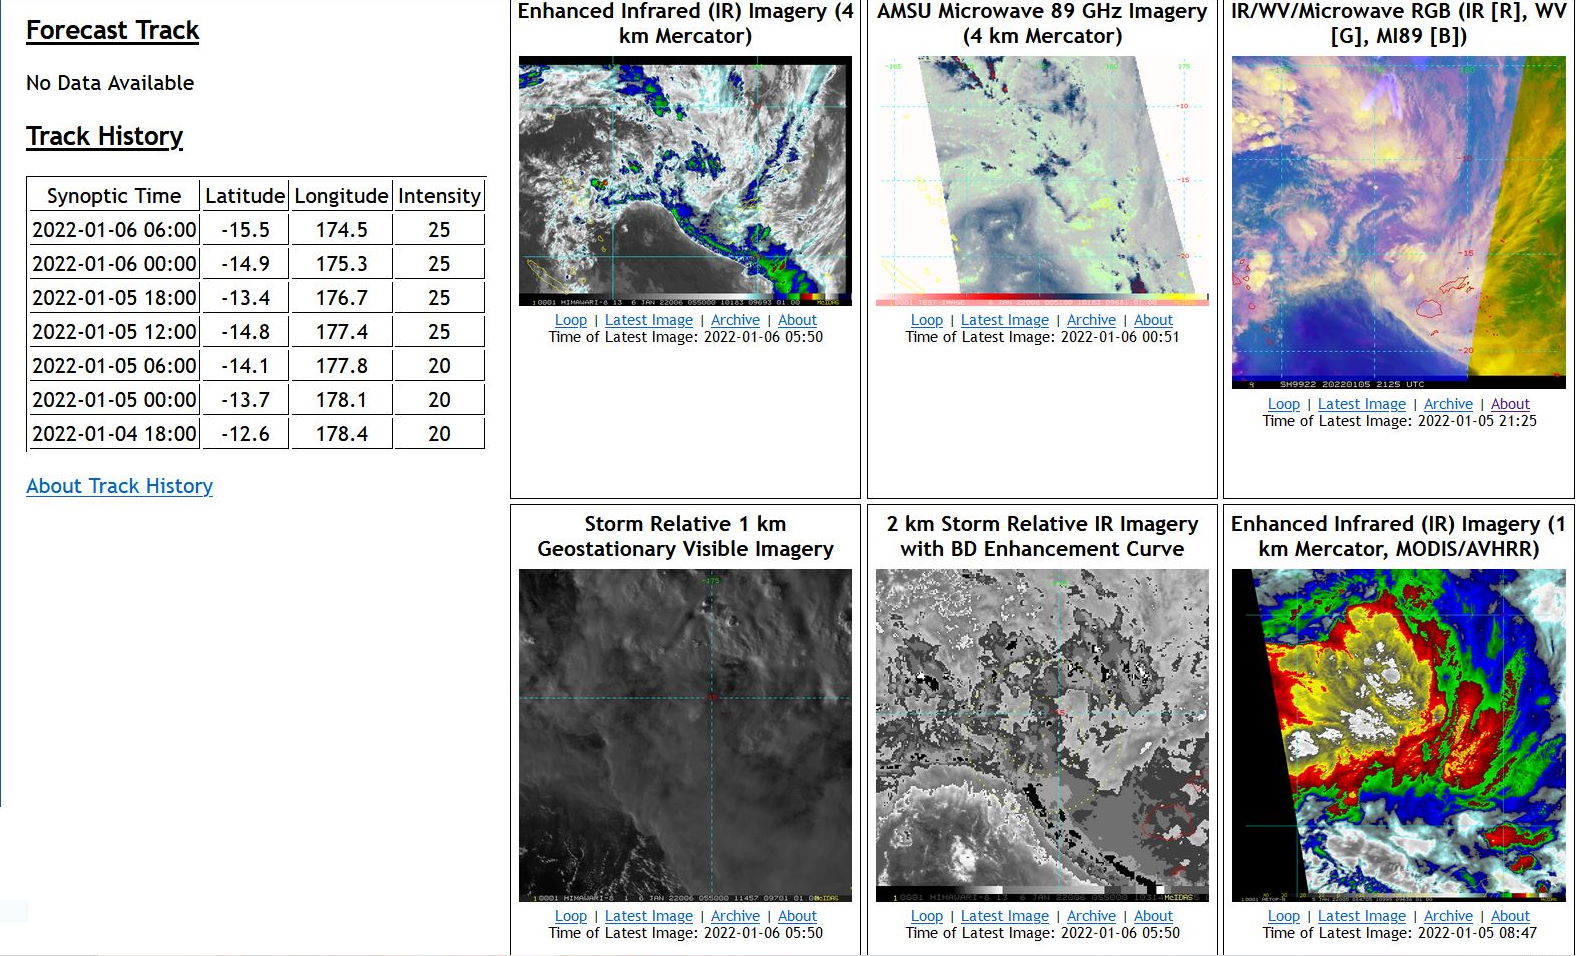Select the latitude value -15.5
1576x956 pixels.
tap(245, 230)
